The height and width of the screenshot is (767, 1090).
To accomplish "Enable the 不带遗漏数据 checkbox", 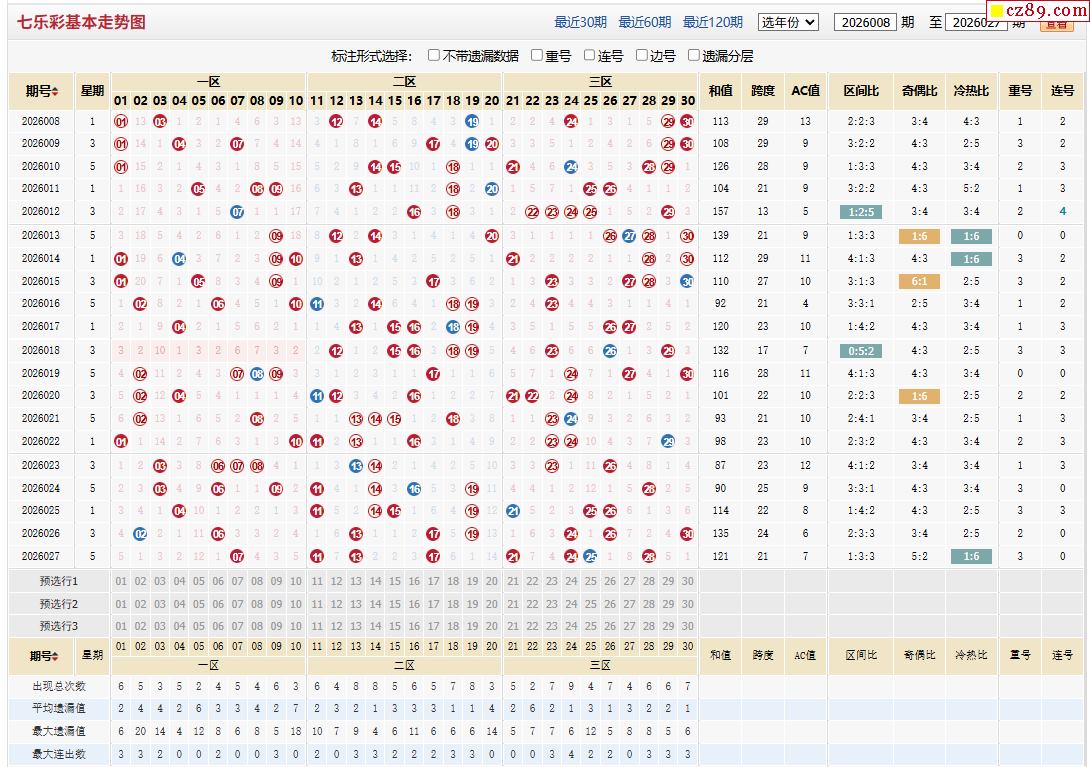I will [434, 56].
